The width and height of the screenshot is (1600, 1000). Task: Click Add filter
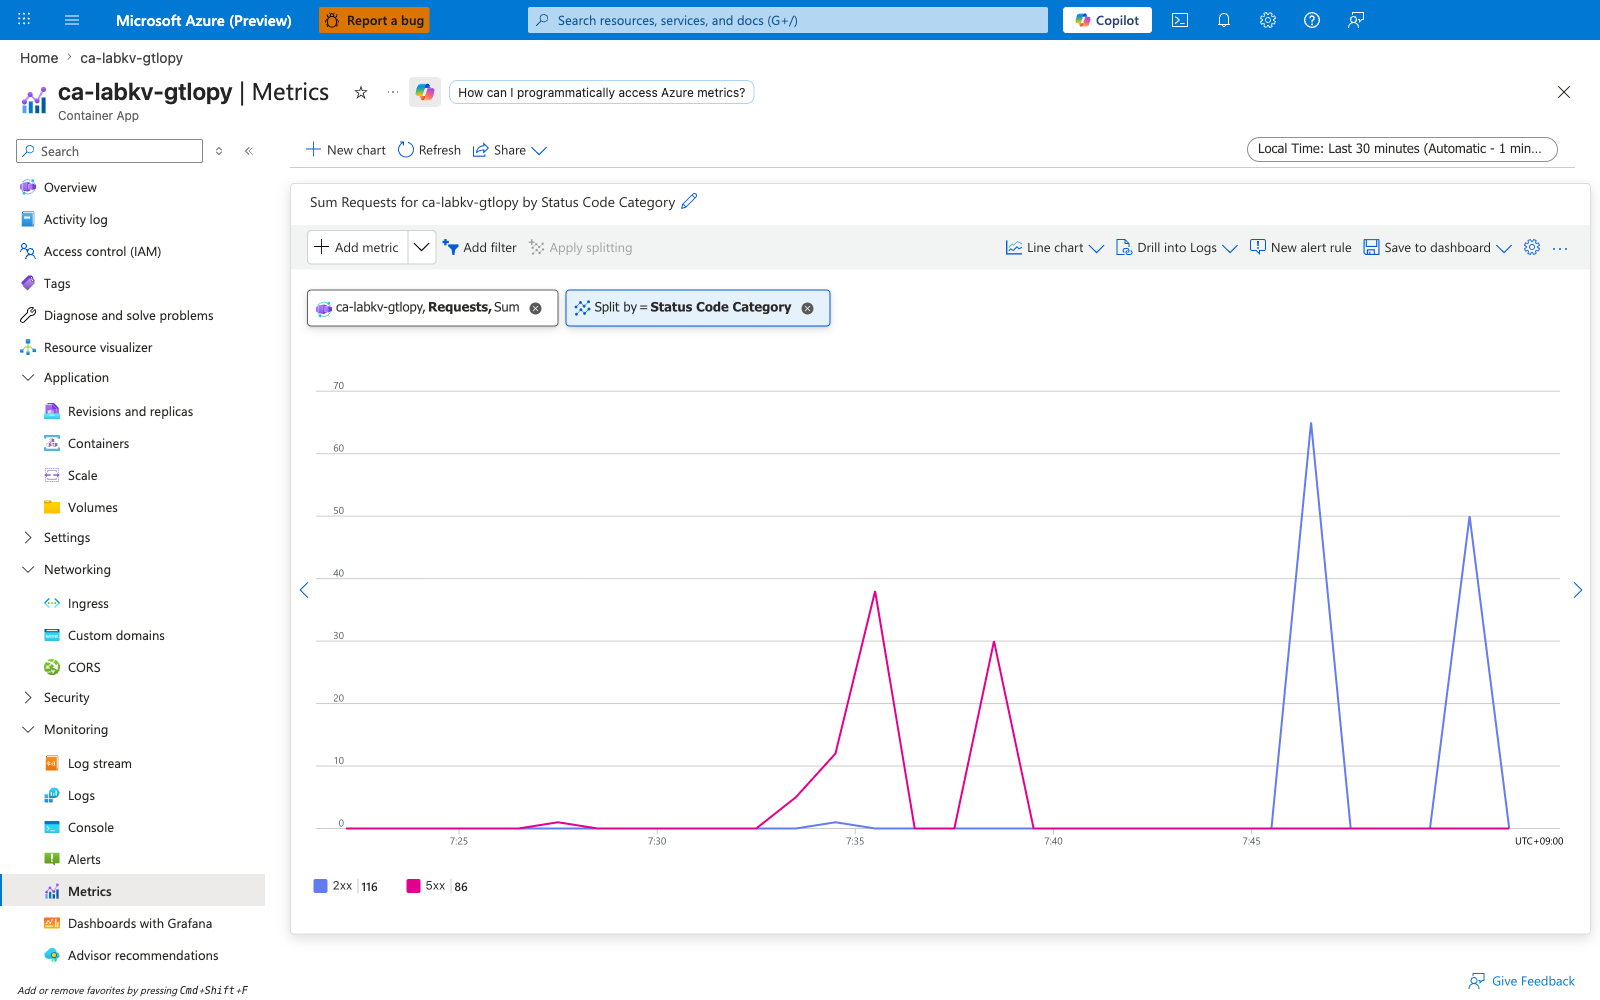click(x=480, y=247)
